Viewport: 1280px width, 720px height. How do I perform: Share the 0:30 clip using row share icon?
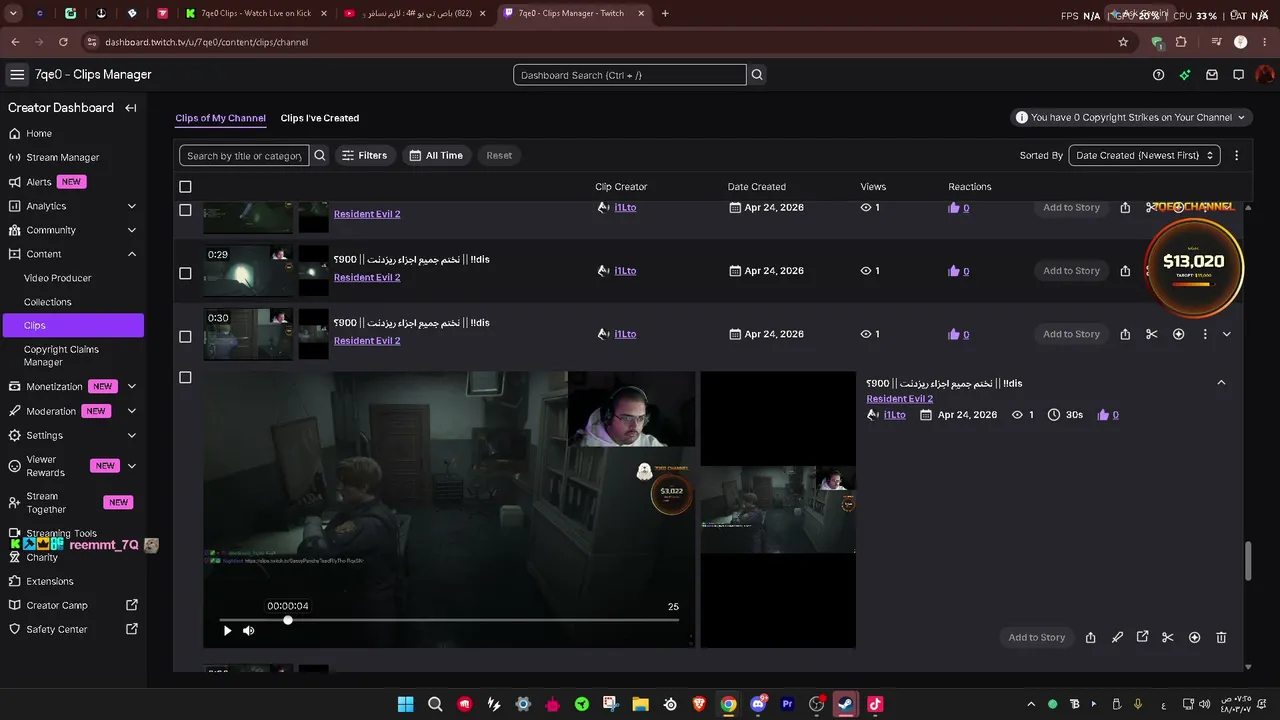tap(1125, 334)
